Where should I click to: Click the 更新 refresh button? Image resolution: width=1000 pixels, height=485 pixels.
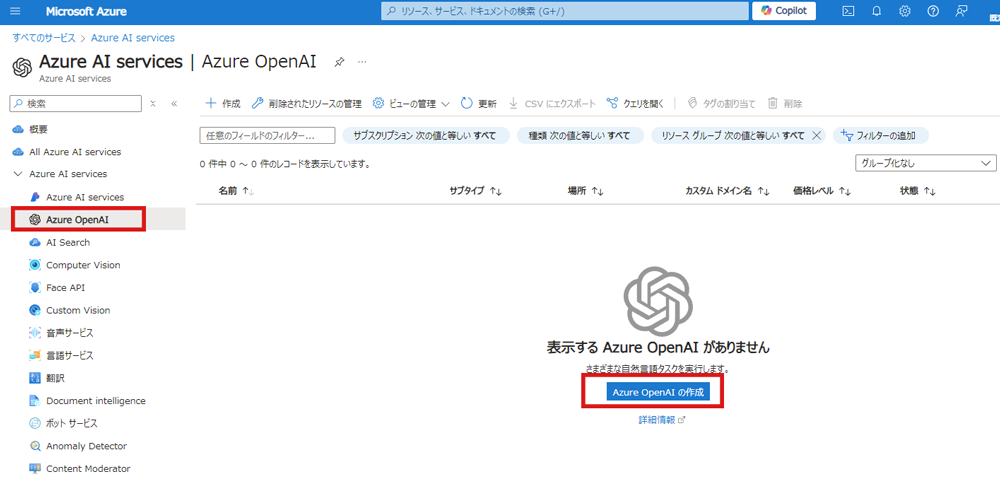point(478,103)
